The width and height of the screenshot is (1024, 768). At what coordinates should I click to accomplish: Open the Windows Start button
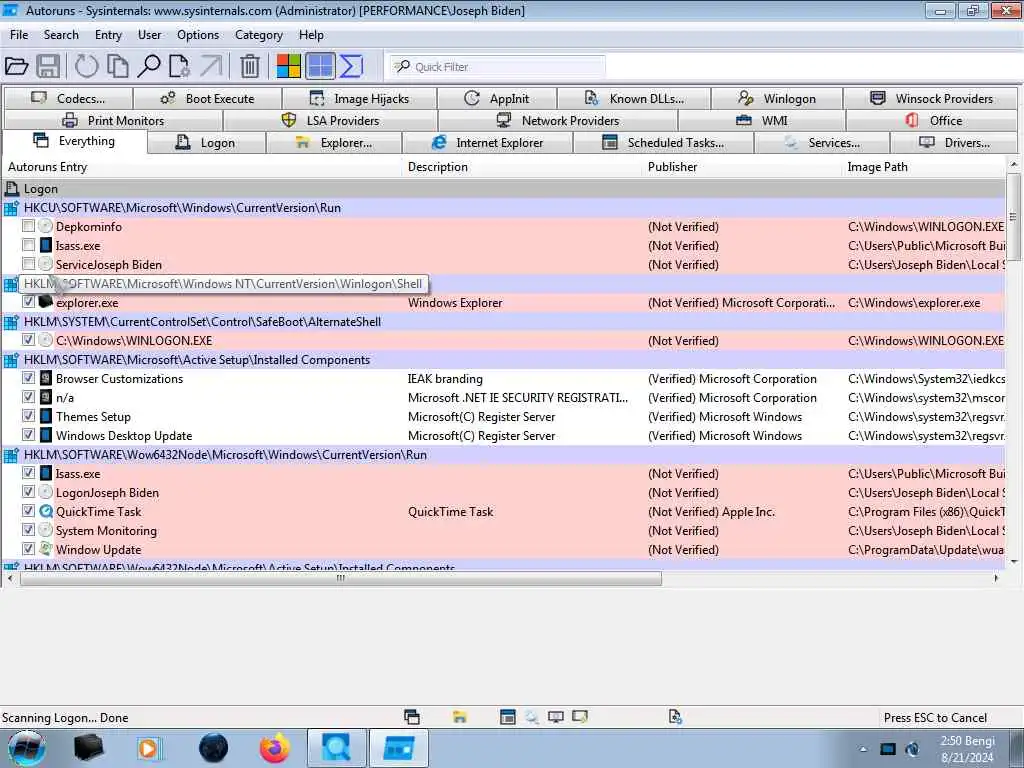point(27,748)
